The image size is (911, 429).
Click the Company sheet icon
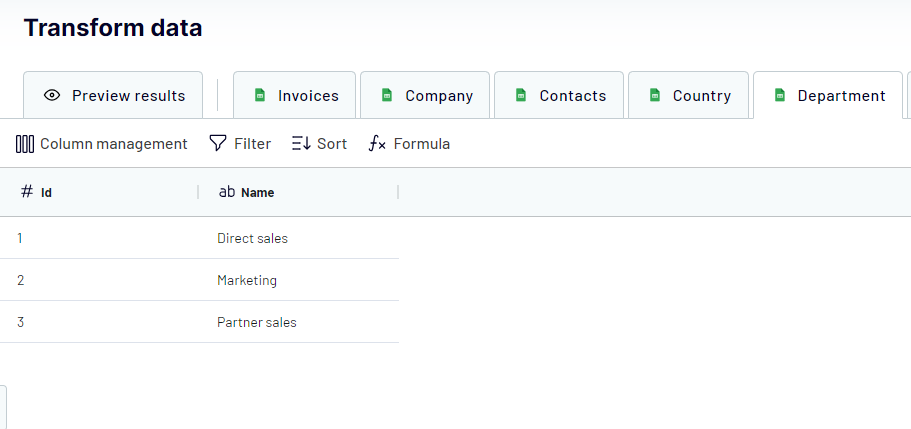point(386,96)
